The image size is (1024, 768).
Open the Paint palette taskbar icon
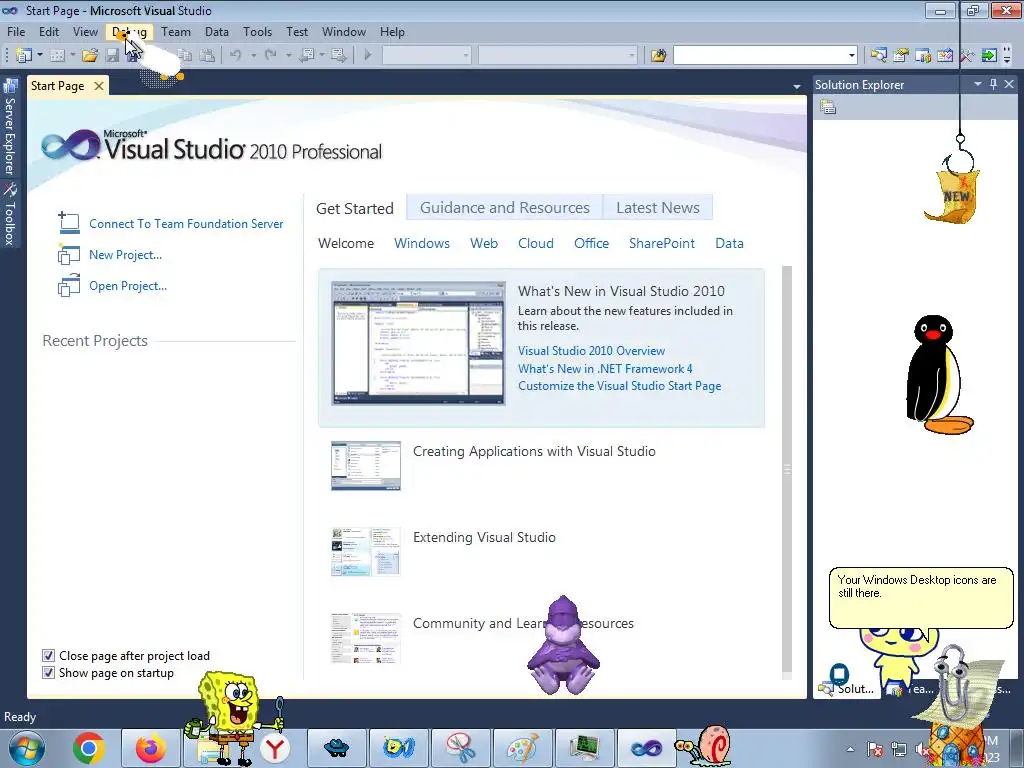[x=522, y=748]
